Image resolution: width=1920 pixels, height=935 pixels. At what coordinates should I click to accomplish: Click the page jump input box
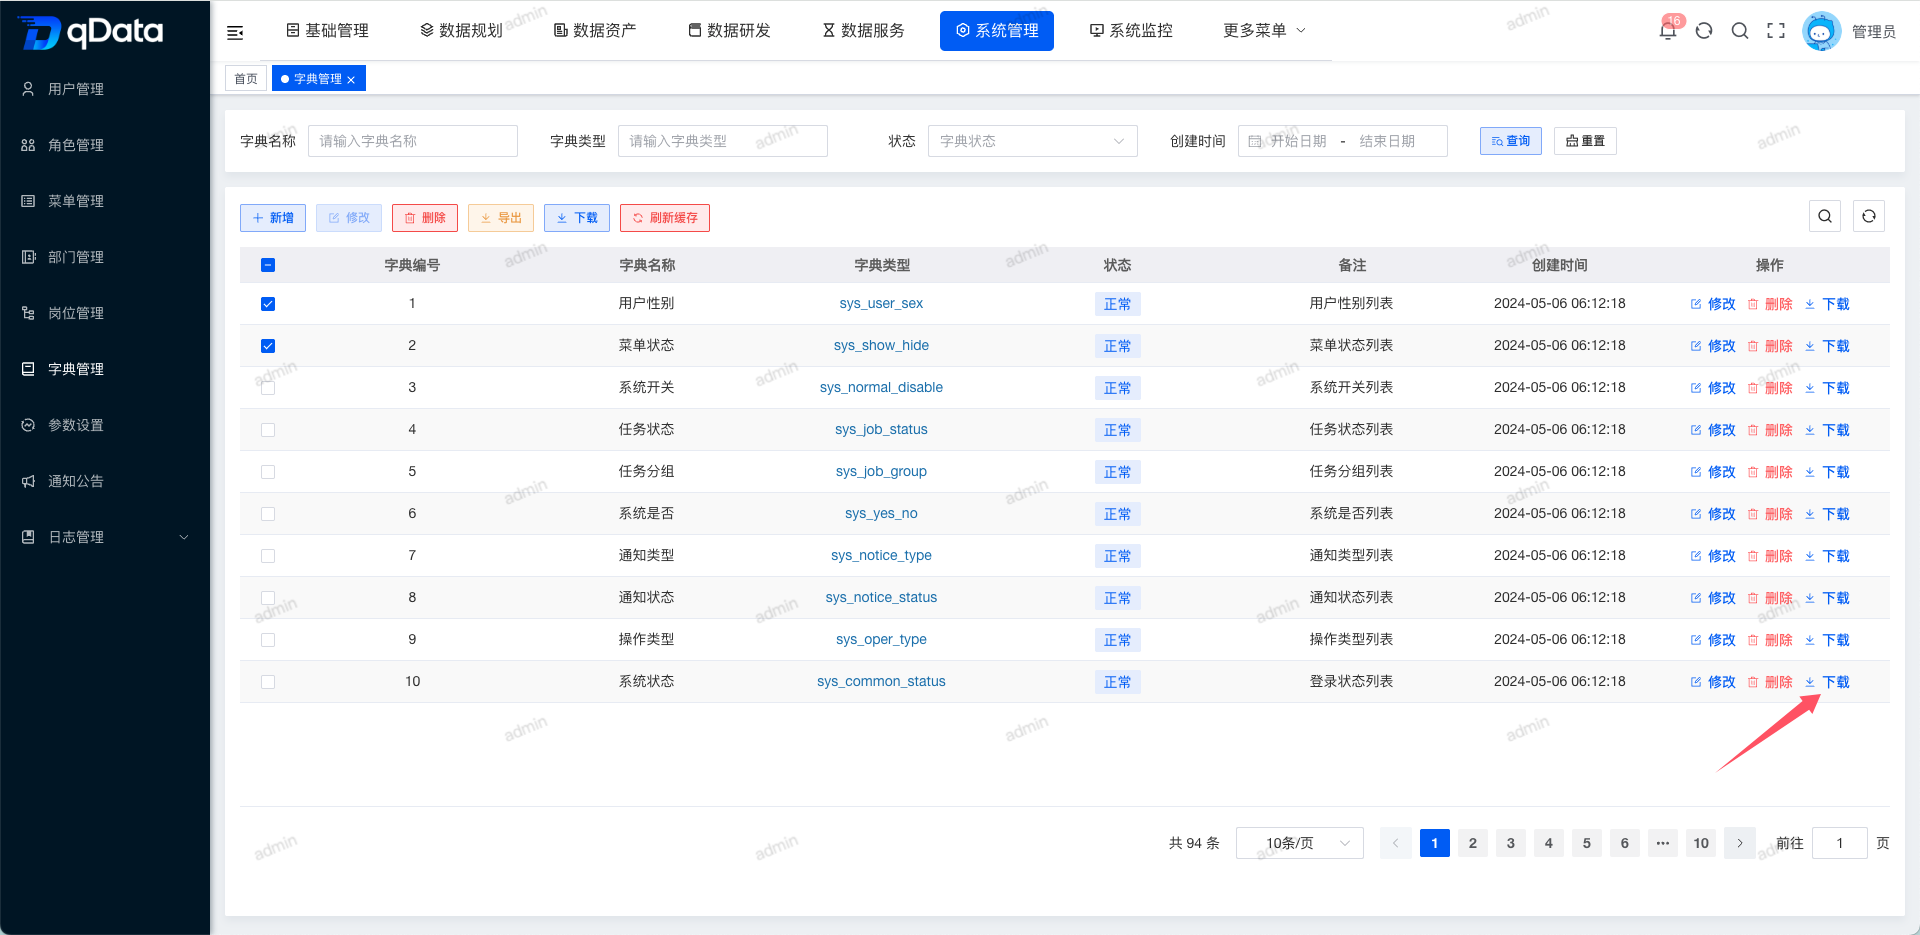tap(1840, 843)
